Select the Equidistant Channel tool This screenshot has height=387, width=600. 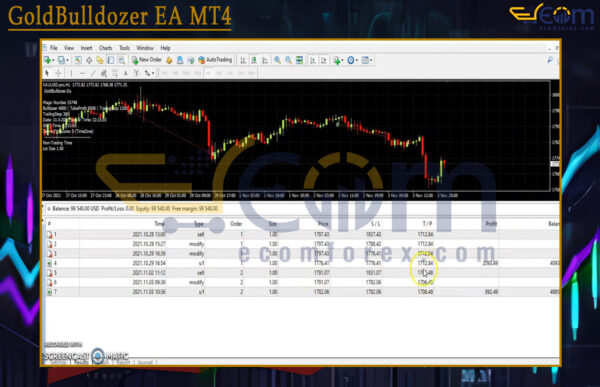103,73
